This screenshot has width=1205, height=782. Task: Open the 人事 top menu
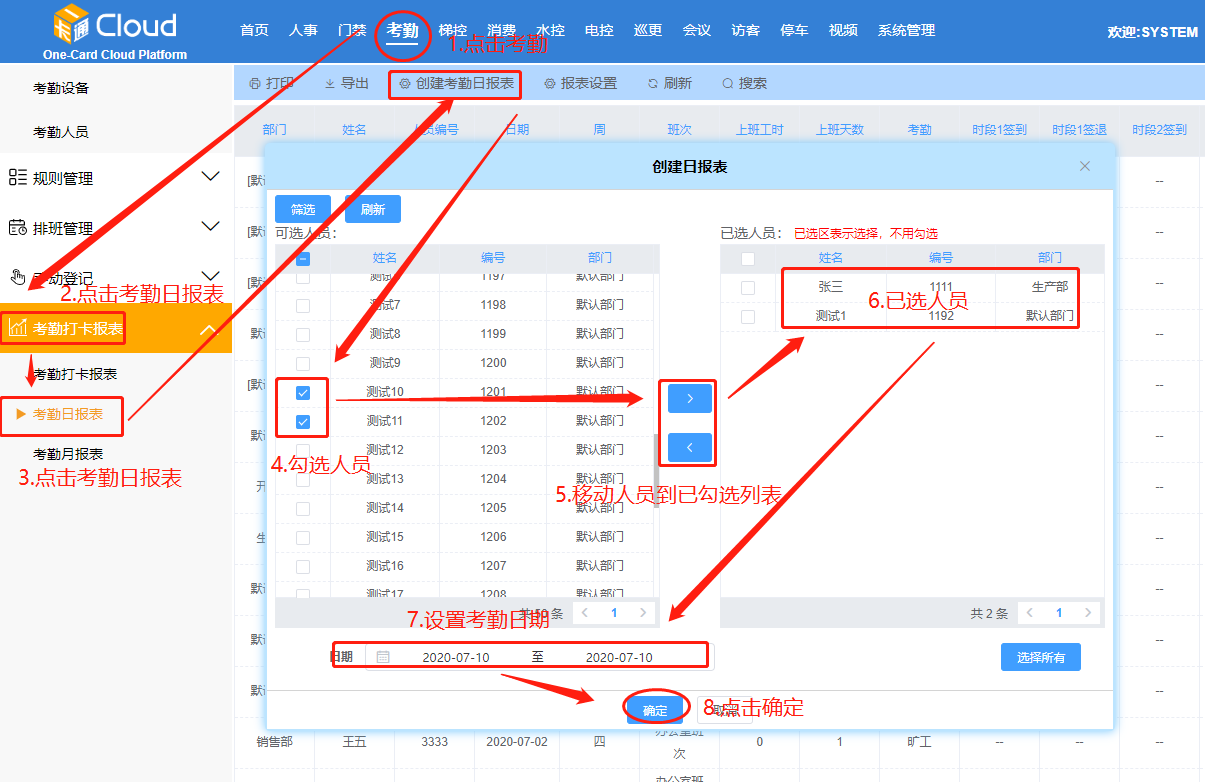303,30
